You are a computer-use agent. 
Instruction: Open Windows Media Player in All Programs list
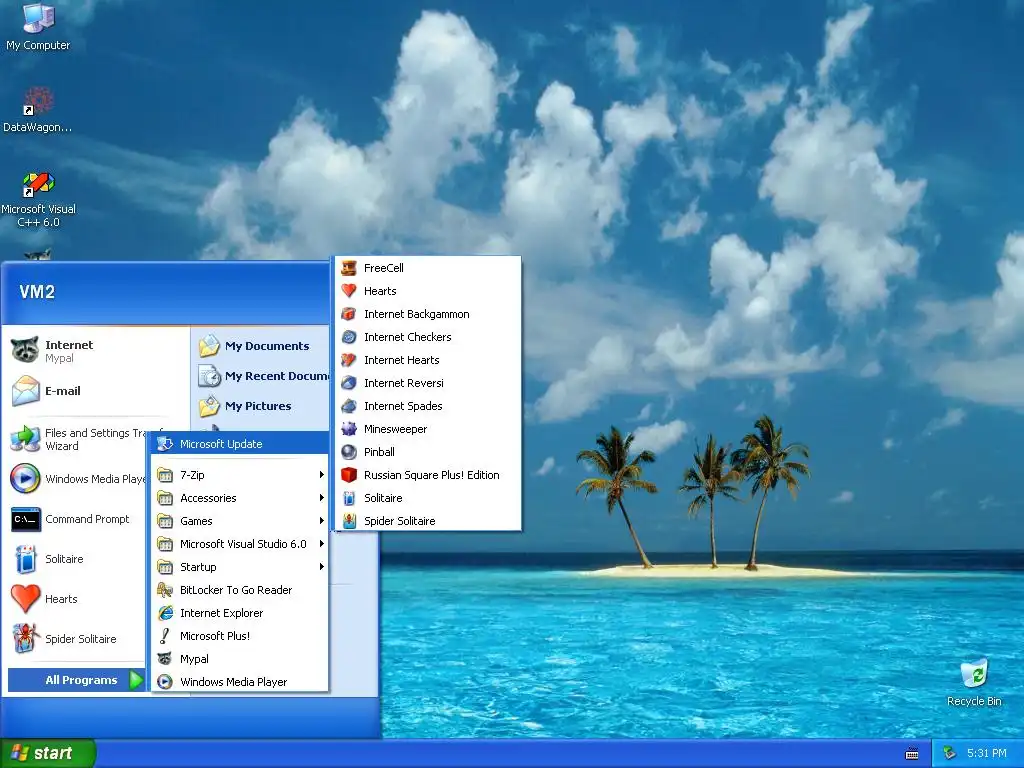point(240,682)
